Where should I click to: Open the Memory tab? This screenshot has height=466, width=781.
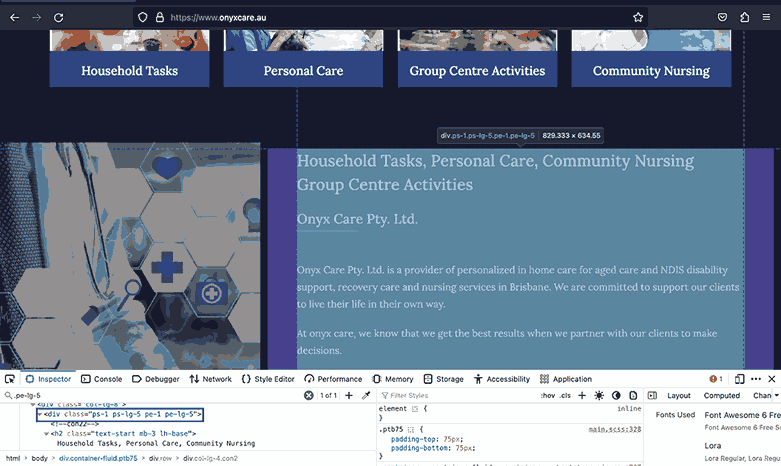point(393,379)
